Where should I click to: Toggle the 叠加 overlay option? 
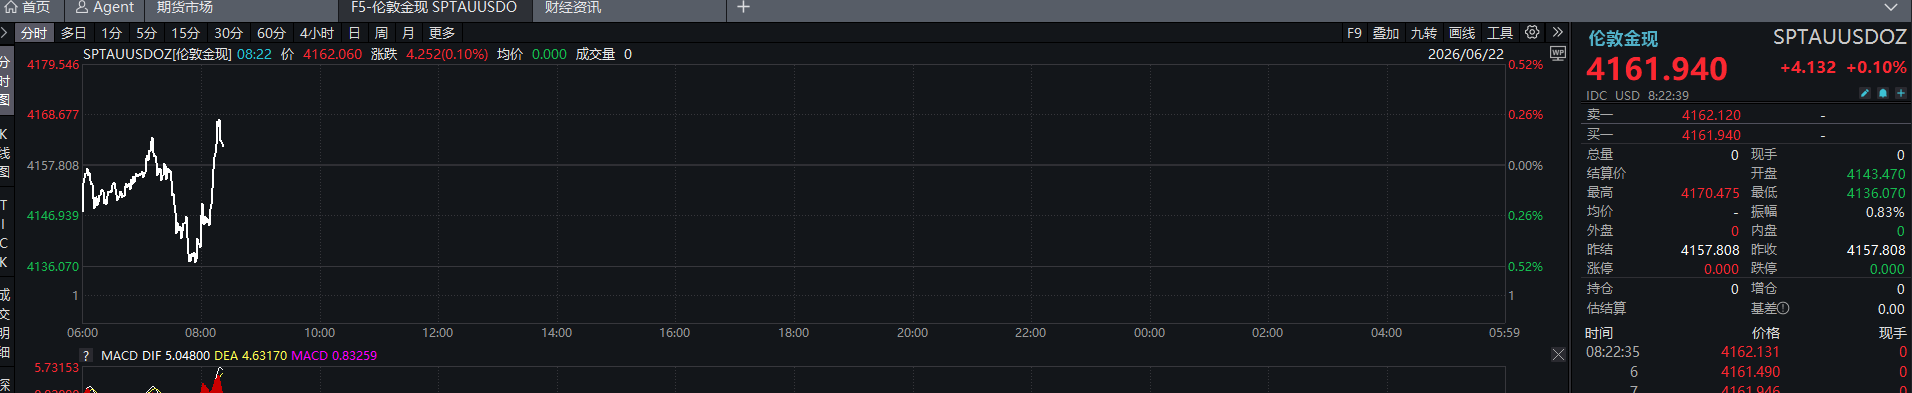click(1386, 33)
